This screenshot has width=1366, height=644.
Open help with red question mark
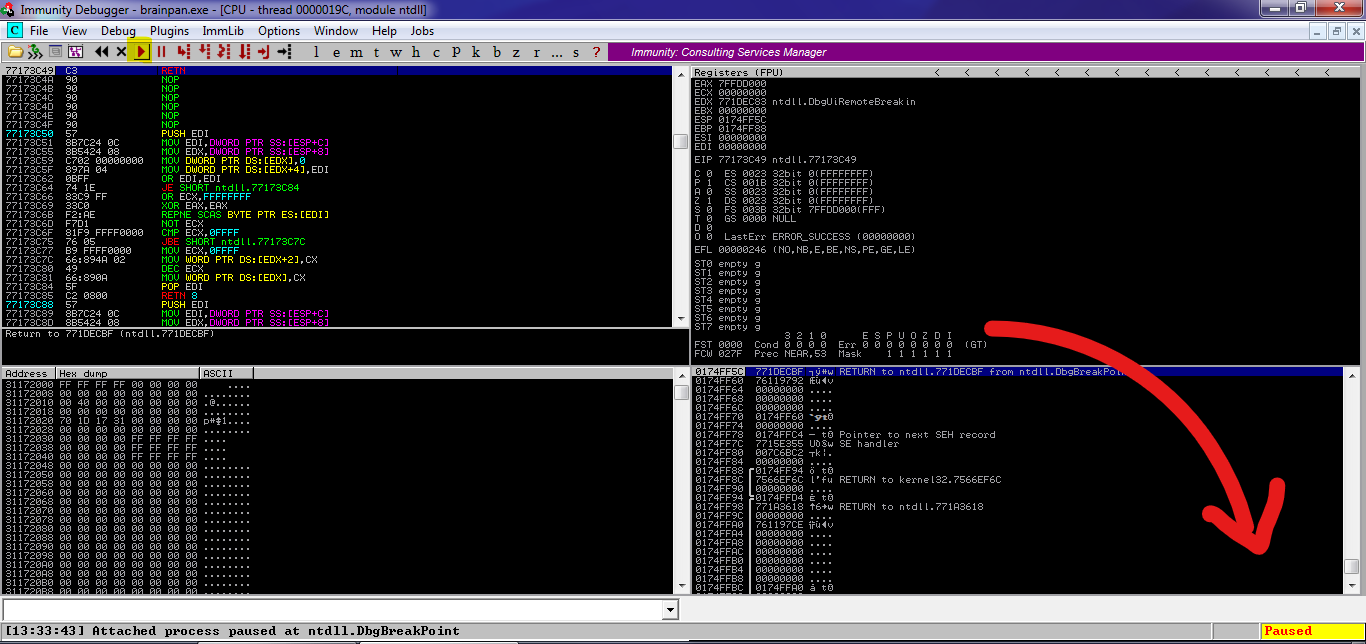[596, 51]
